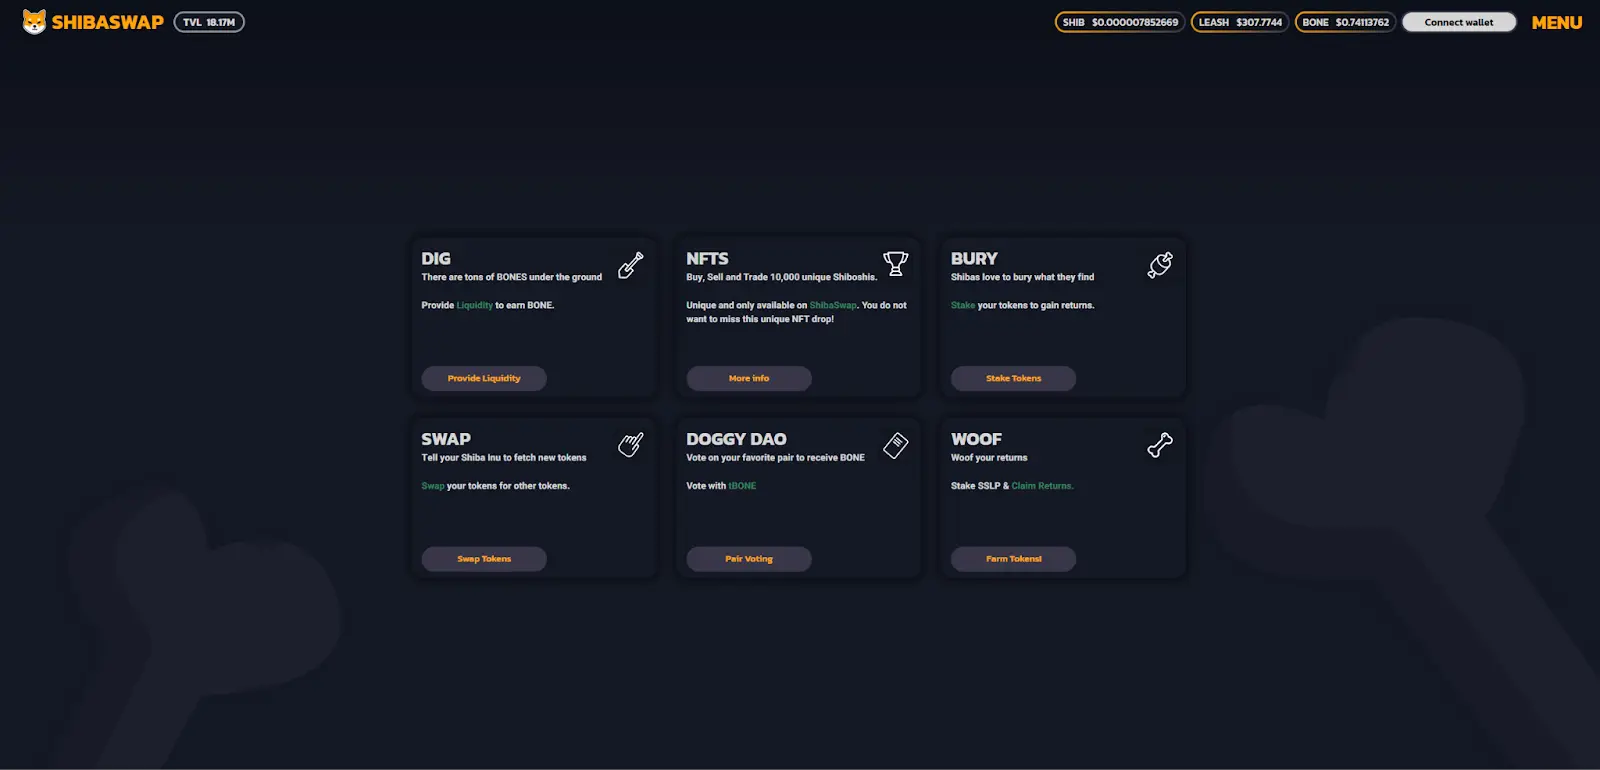This screenshot has width=1600, height=770.
Task: Click the Farm Tokens! button
Action: [1013, 559]
